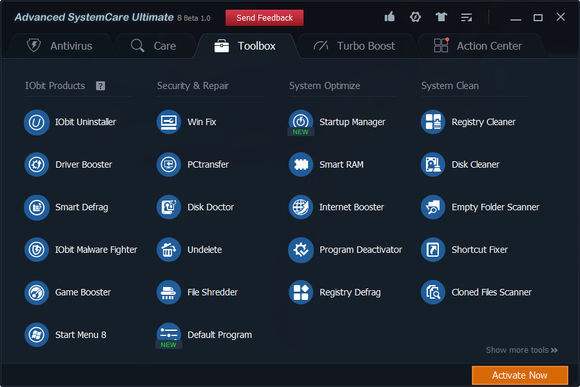
Task: Click the File Shredder label
Action: click(212, 292)
